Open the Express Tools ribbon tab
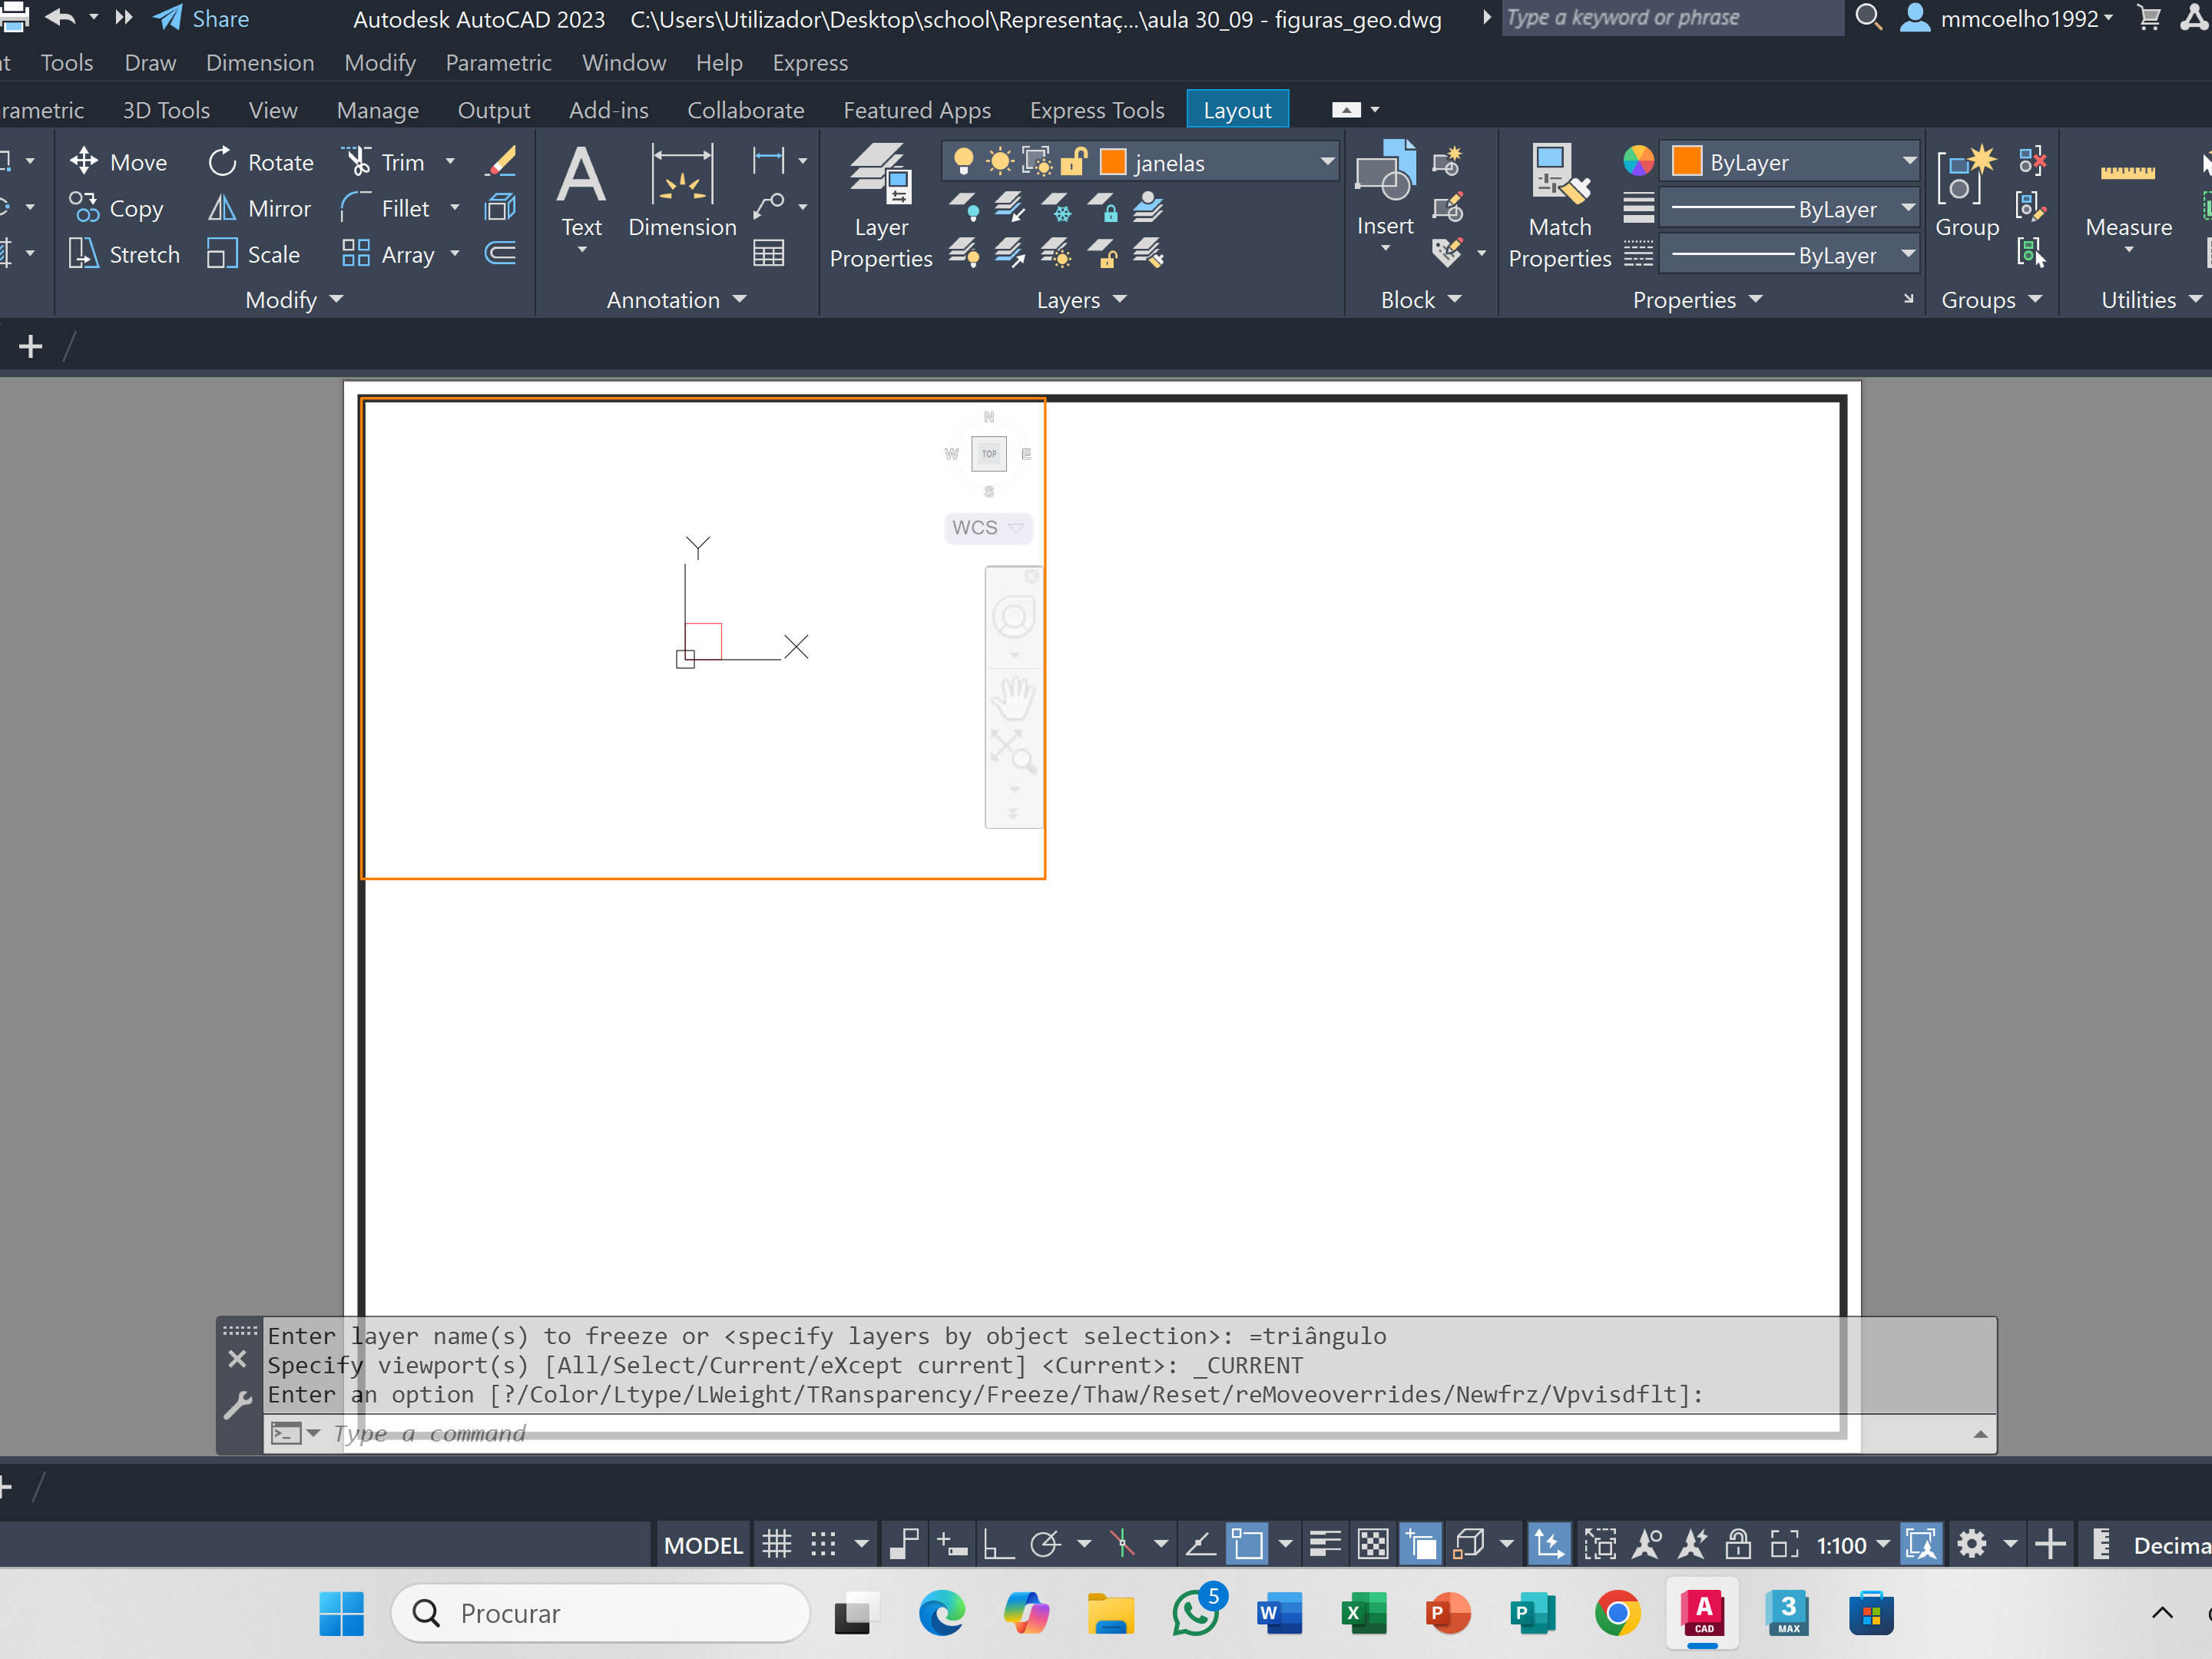This screenshot has width=2212, height=1659. tap(1097, 110)
